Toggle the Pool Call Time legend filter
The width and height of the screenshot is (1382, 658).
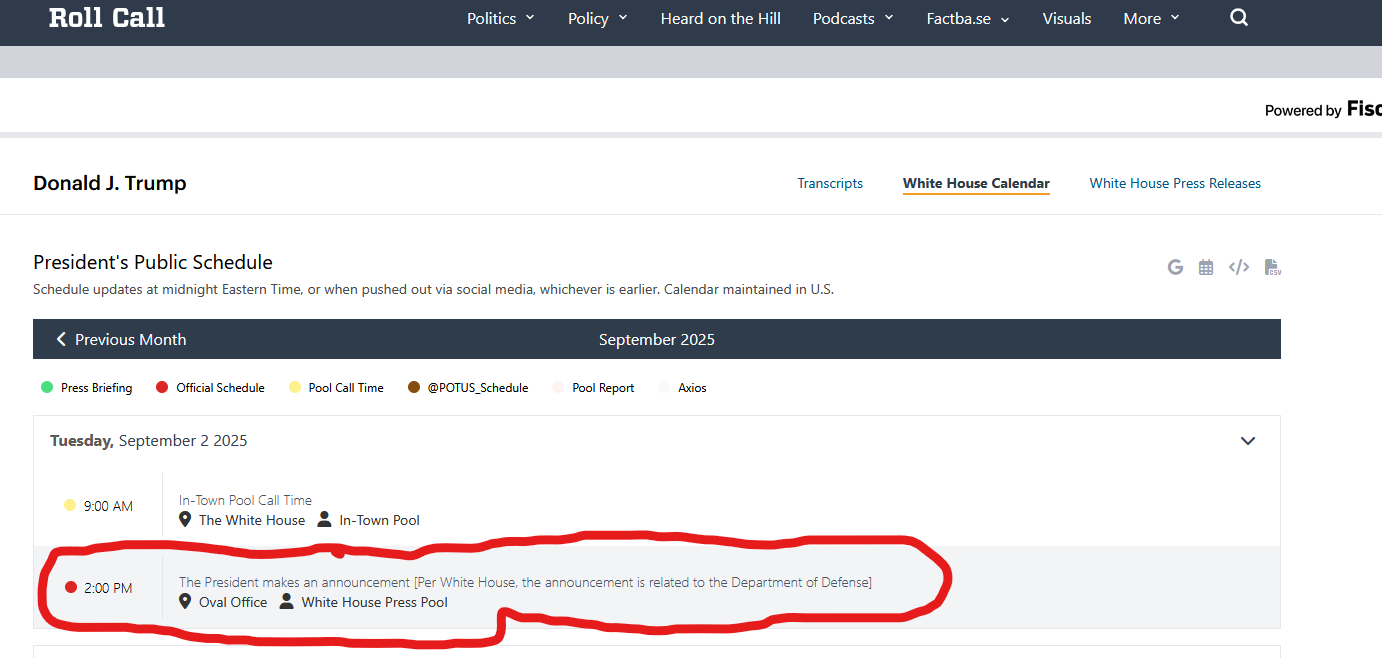coord(336,388)
